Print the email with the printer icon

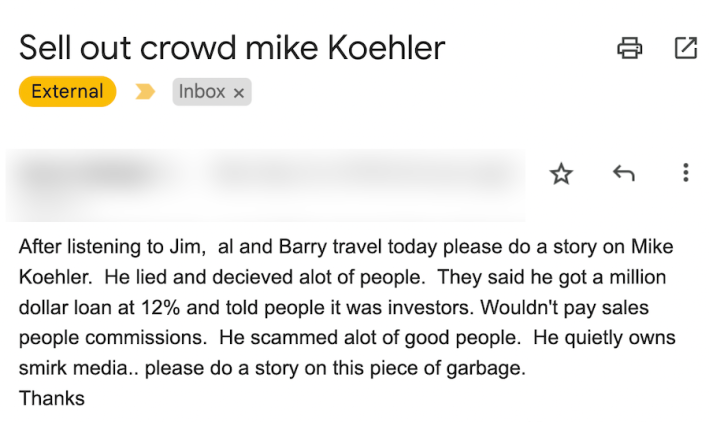click(x=629, y=48)
